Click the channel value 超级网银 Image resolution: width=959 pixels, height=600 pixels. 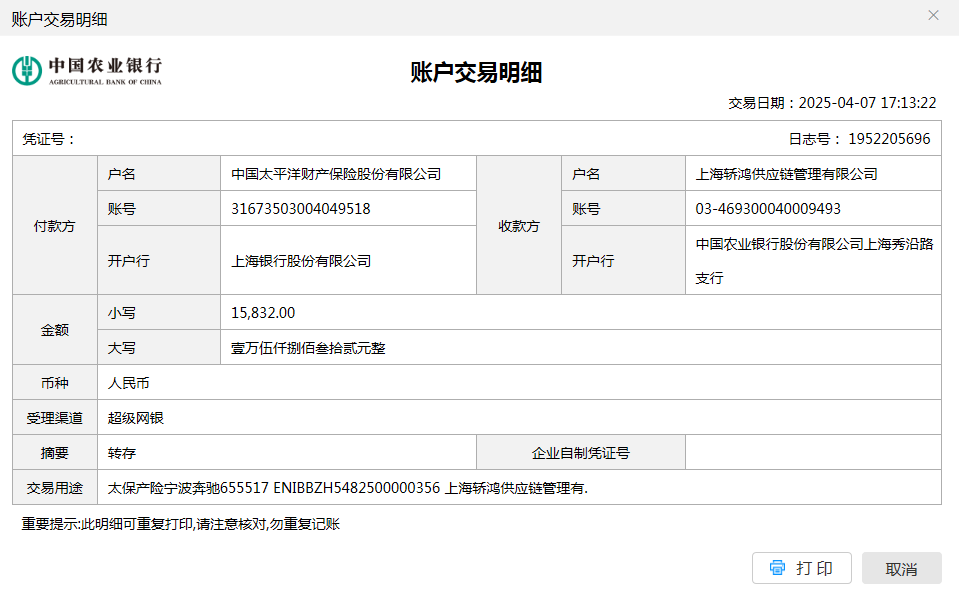[x=136, y=418]
